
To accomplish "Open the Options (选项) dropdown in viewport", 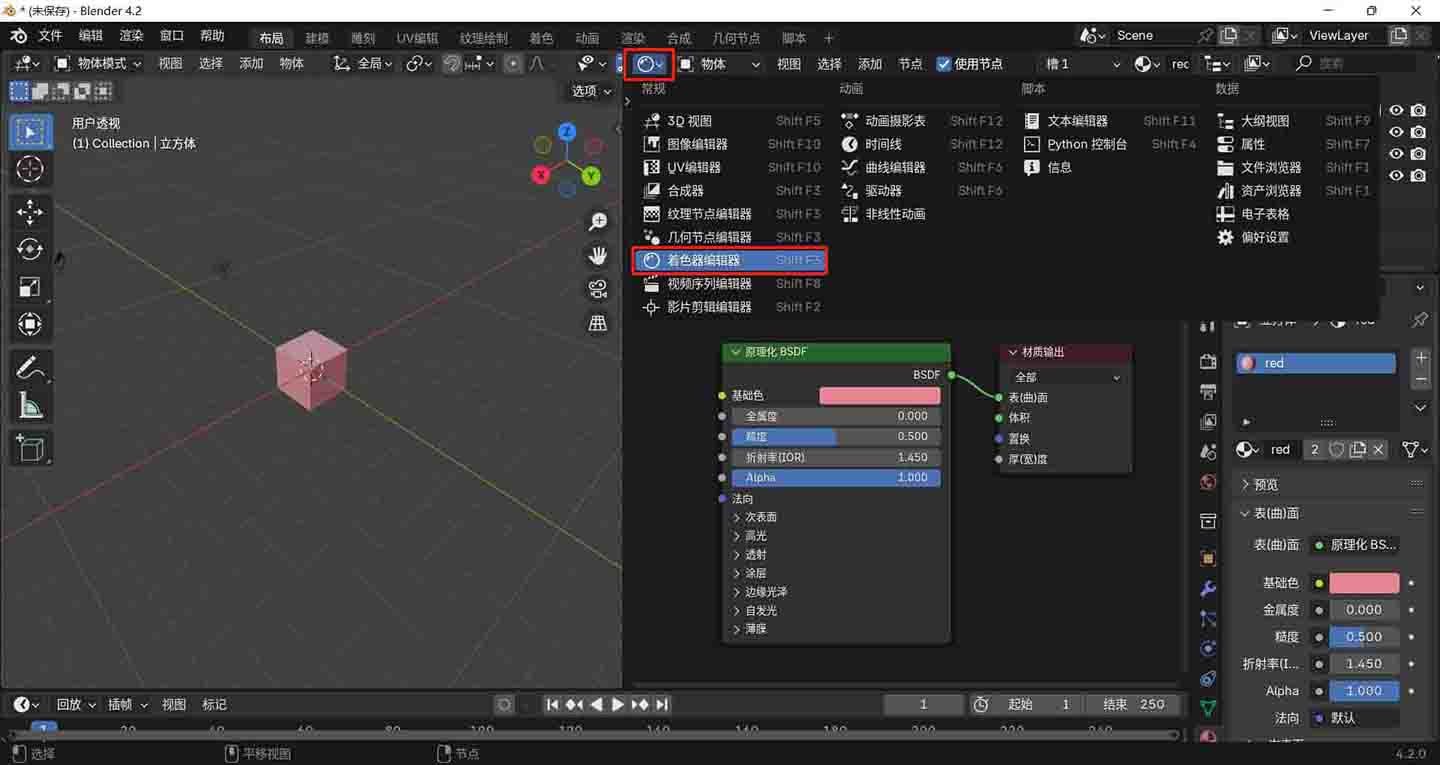I will coord(591,91).
